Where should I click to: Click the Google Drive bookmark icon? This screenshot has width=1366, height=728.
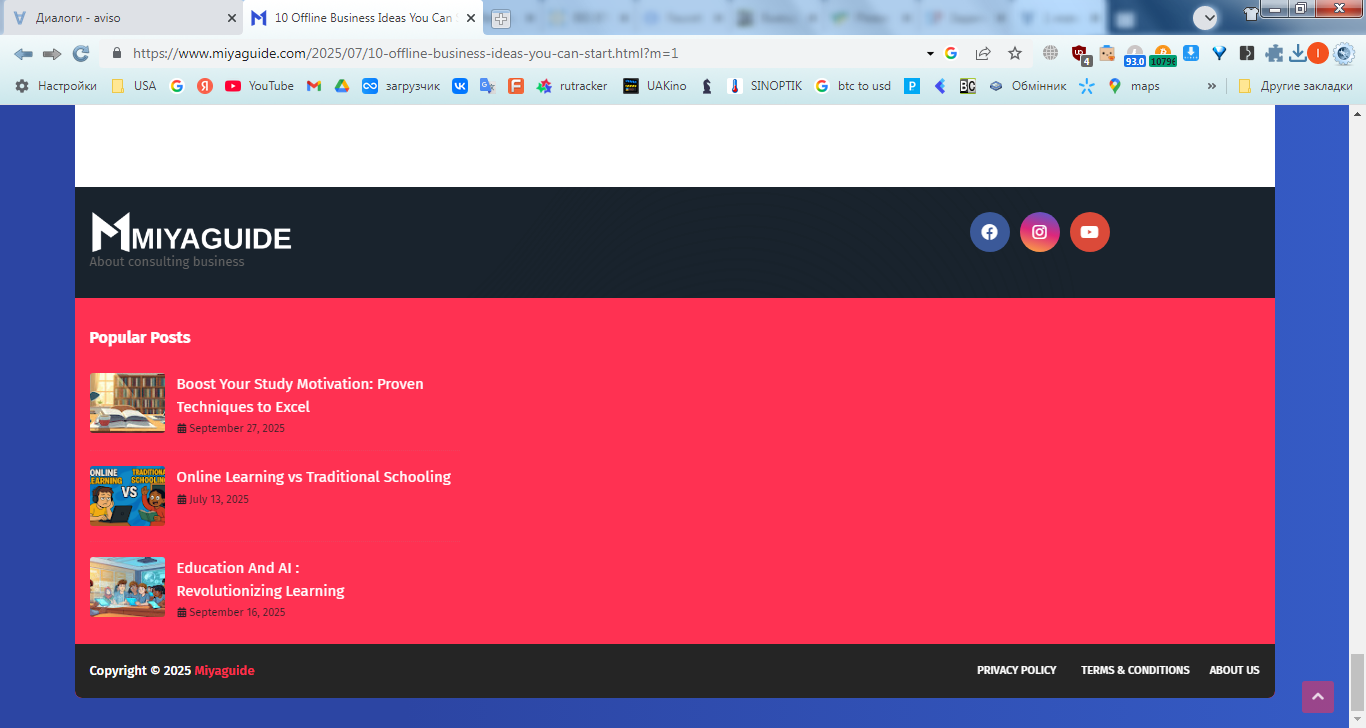342,86
